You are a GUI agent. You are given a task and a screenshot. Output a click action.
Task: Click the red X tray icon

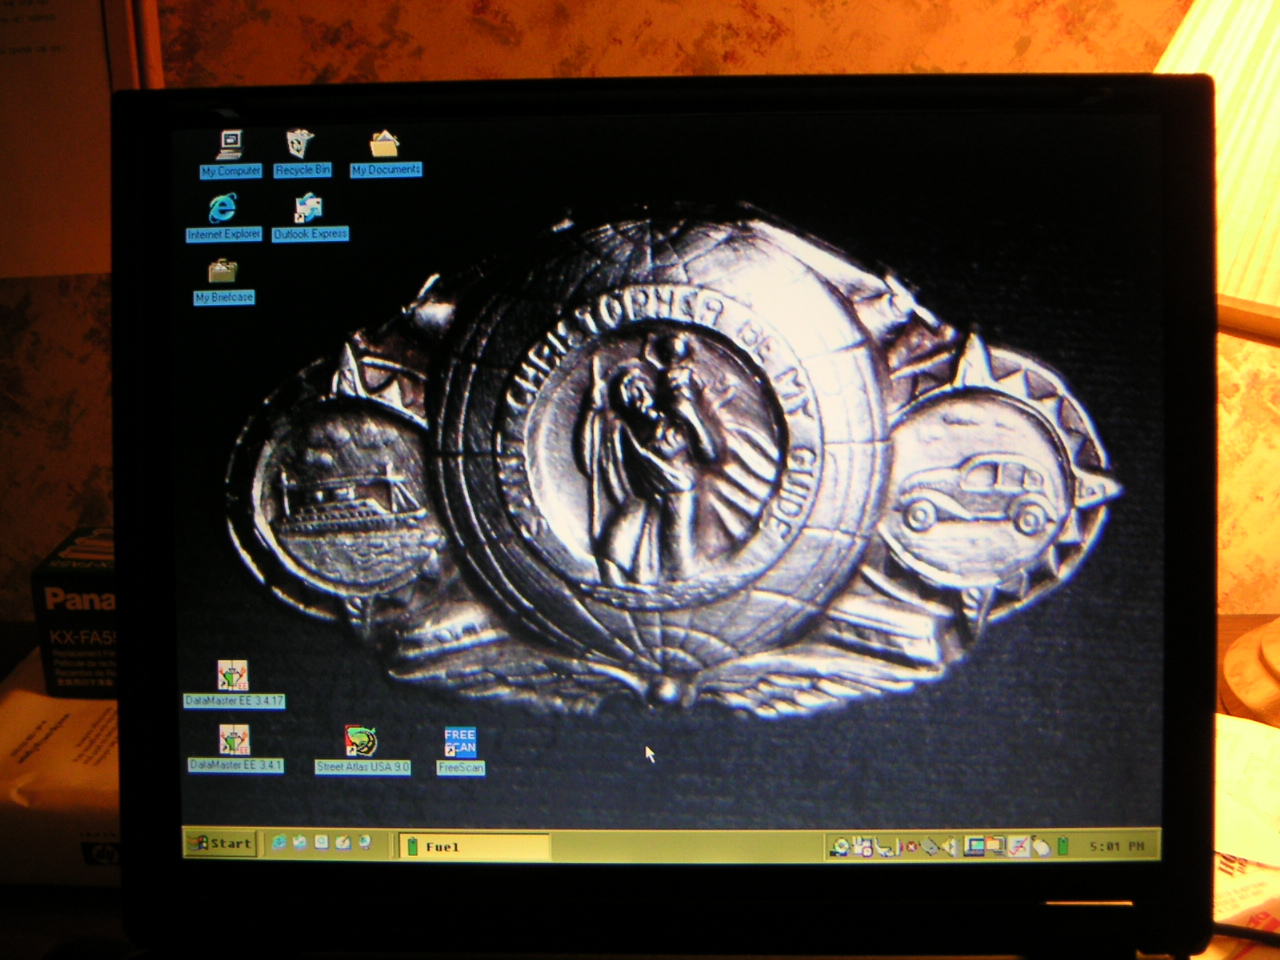point(910,847)
